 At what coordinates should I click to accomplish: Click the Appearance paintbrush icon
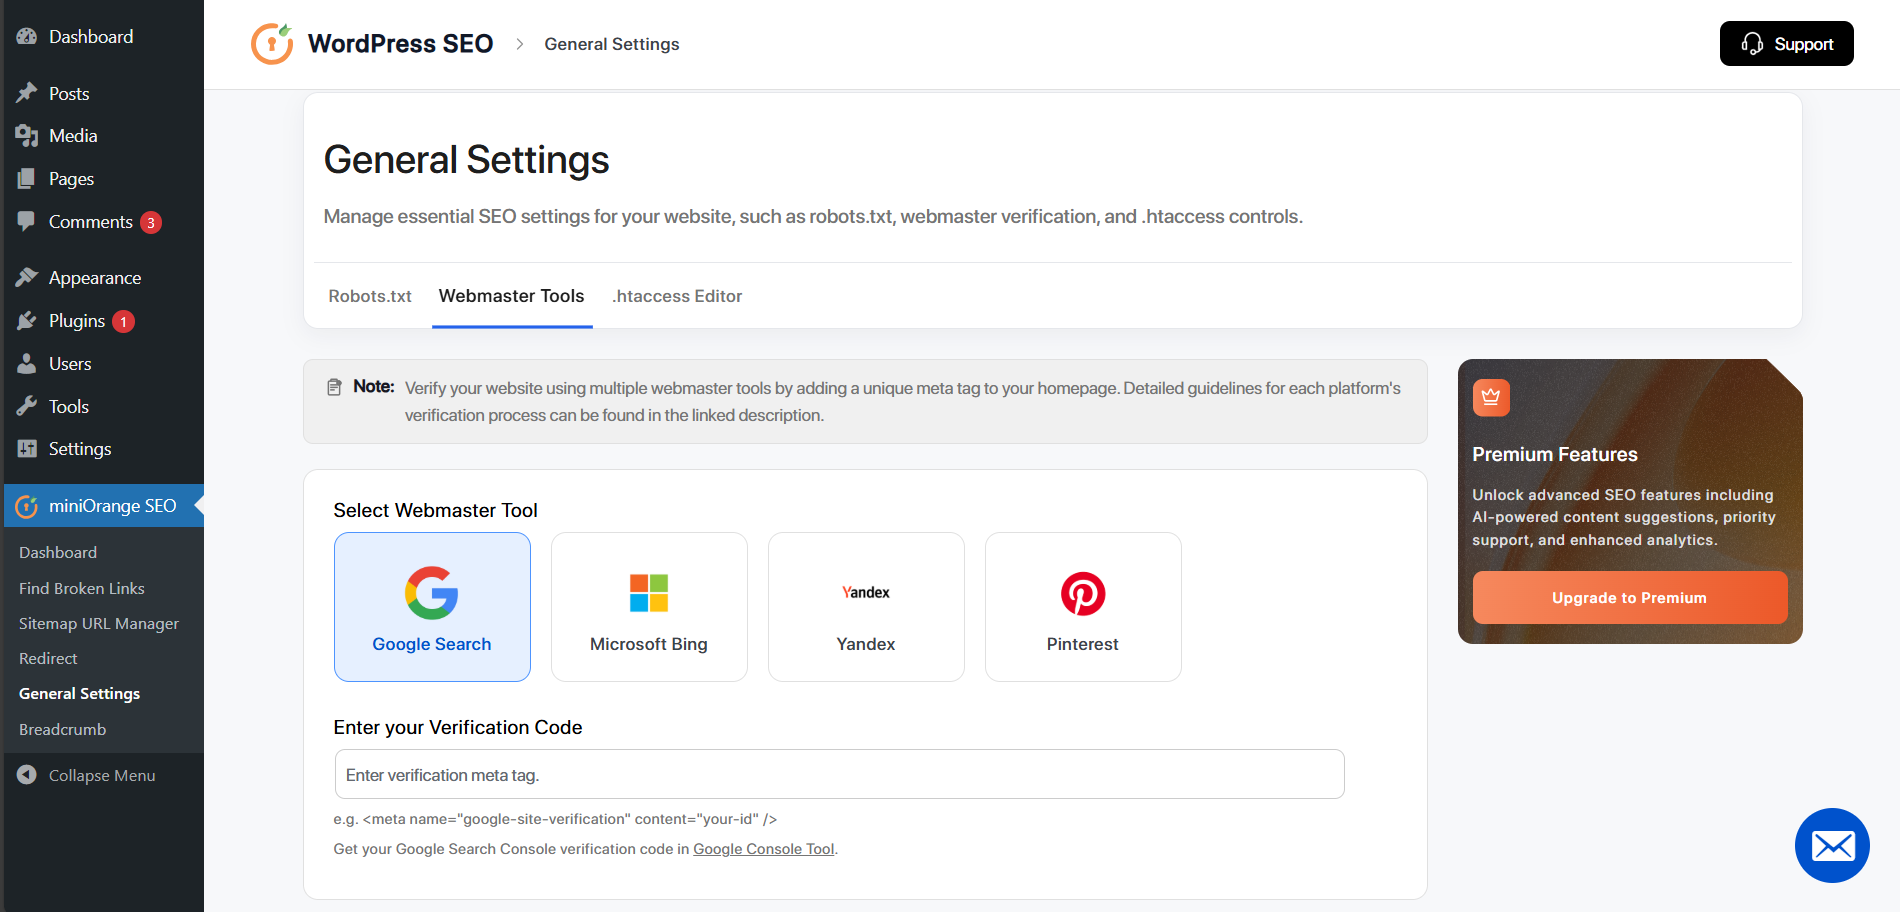point(26,277)
